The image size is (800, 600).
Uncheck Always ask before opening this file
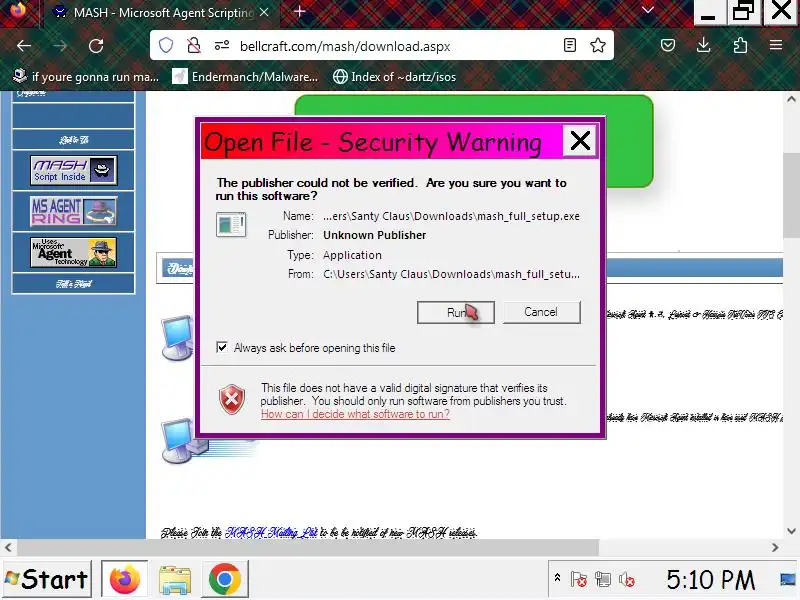tap(222, 347)
